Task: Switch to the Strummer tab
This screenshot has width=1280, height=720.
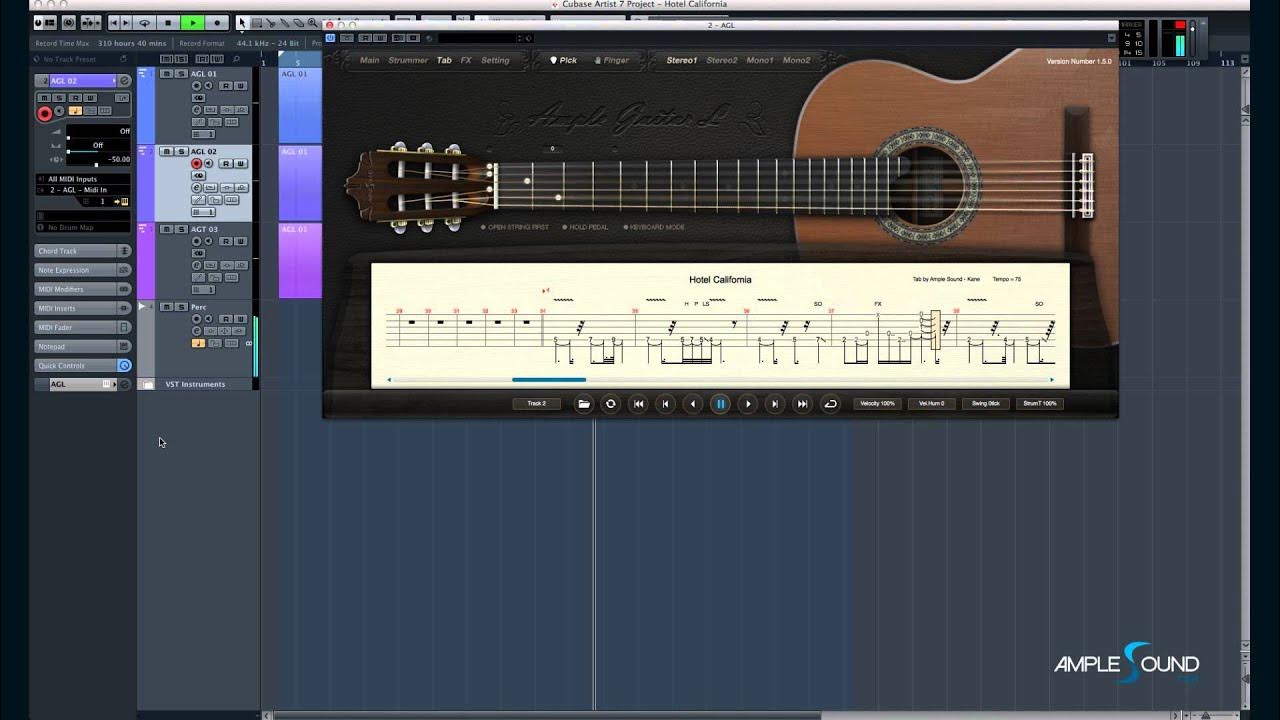Action: click(x=408, y=60)
